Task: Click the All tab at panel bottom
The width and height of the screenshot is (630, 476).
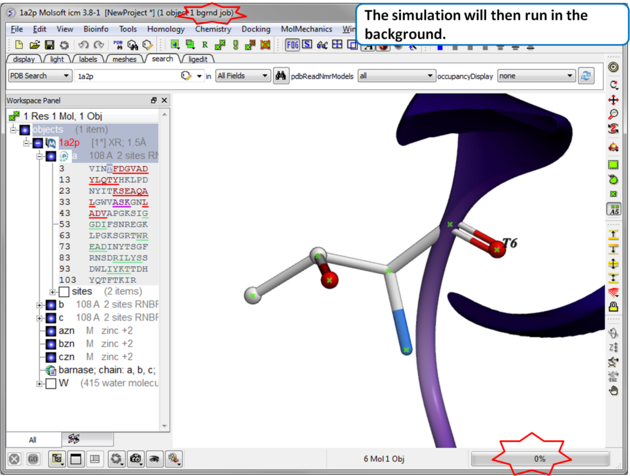Action: [32, 439]
